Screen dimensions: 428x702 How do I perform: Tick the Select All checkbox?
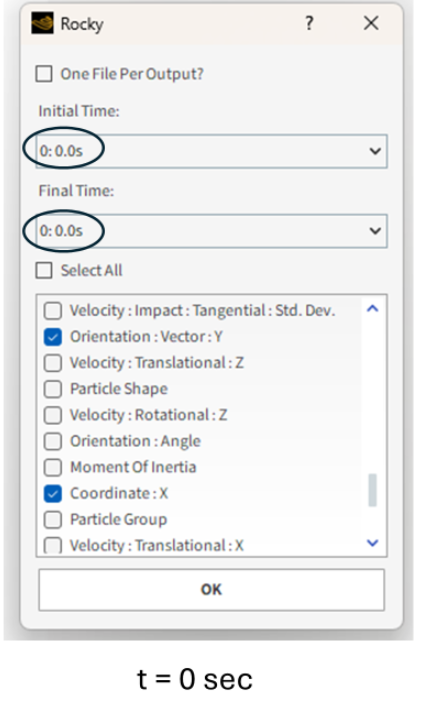pyautogui.click(x=44, y=270)
